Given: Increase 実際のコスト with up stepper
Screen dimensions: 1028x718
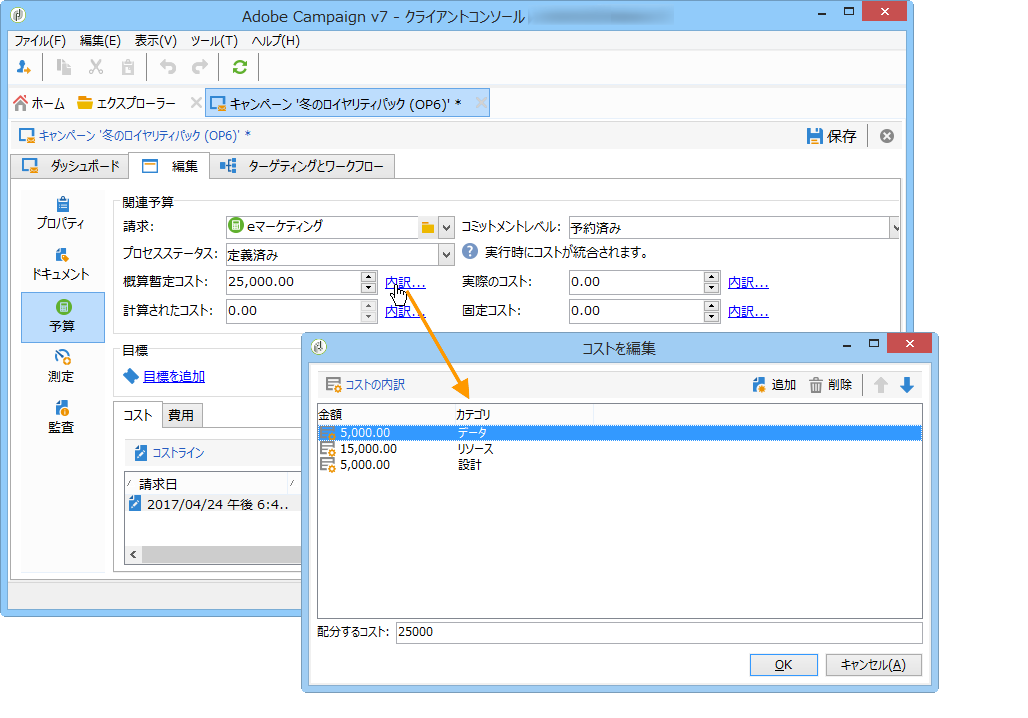Looking at the screenshot, I should pyautogui.click(x=711, y=277).
